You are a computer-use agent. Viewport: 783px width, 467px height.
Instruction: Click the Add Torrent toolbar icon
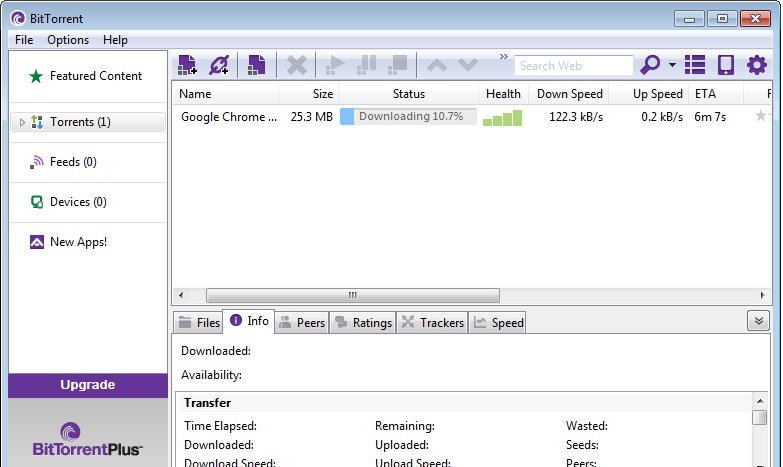(x=187, y=66)
